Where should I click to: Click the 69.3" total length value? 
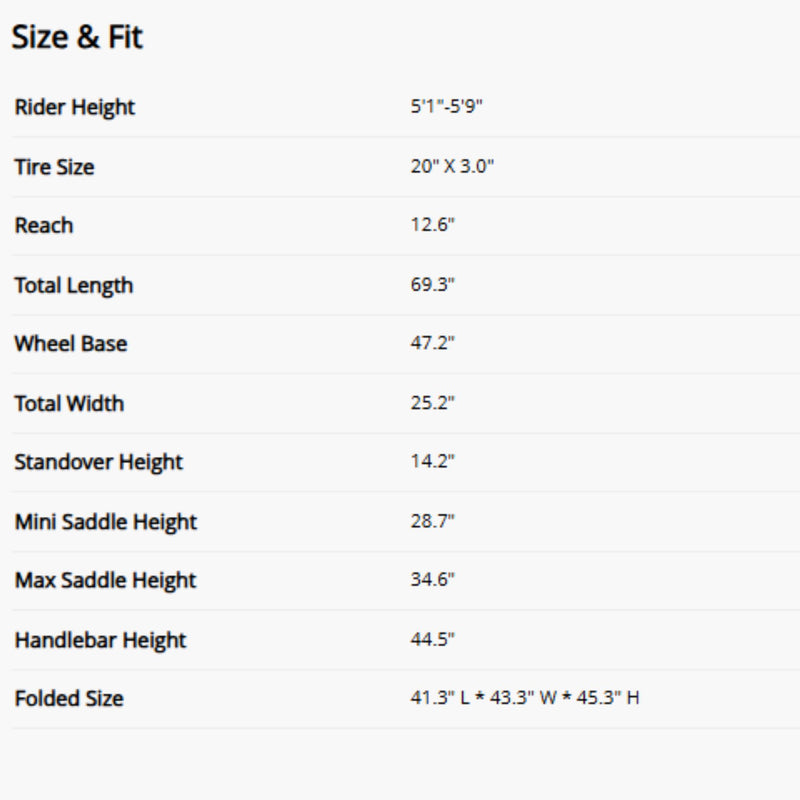click(432, 284)
